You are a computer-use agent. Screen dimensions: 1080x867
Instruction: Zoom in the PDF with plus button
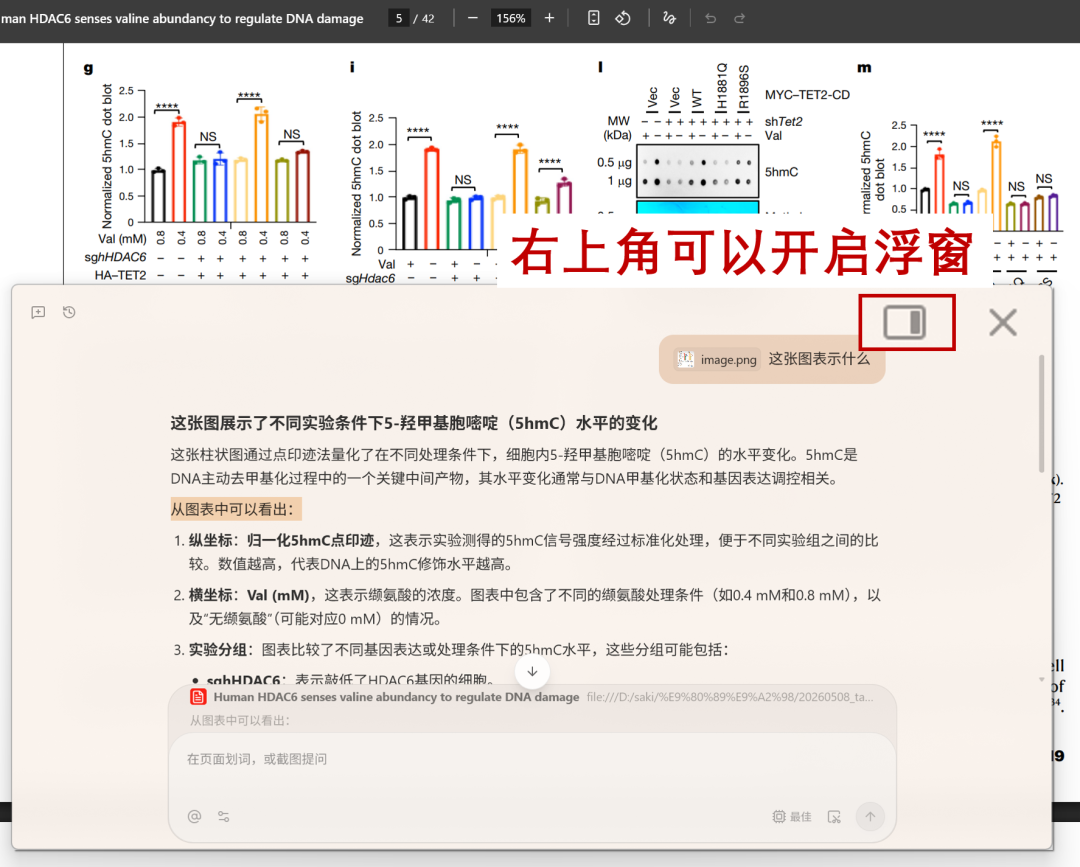click(549, 19)
